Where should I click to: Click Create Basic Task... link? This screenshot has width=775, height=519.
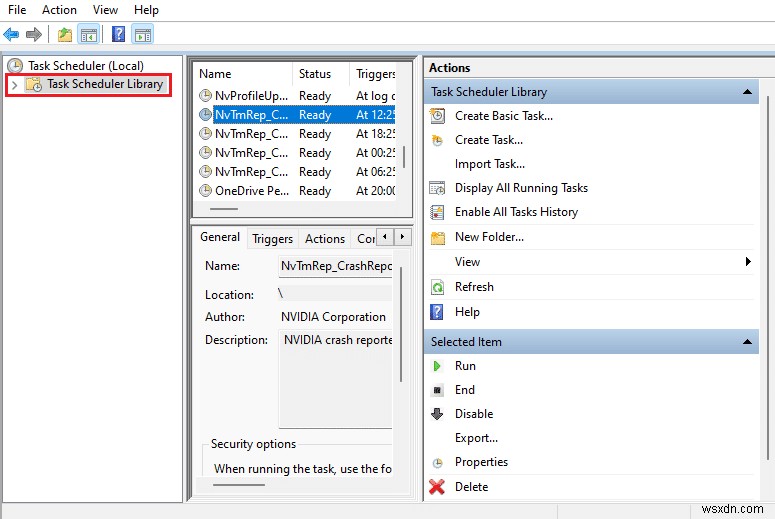[x=504, y=116]
